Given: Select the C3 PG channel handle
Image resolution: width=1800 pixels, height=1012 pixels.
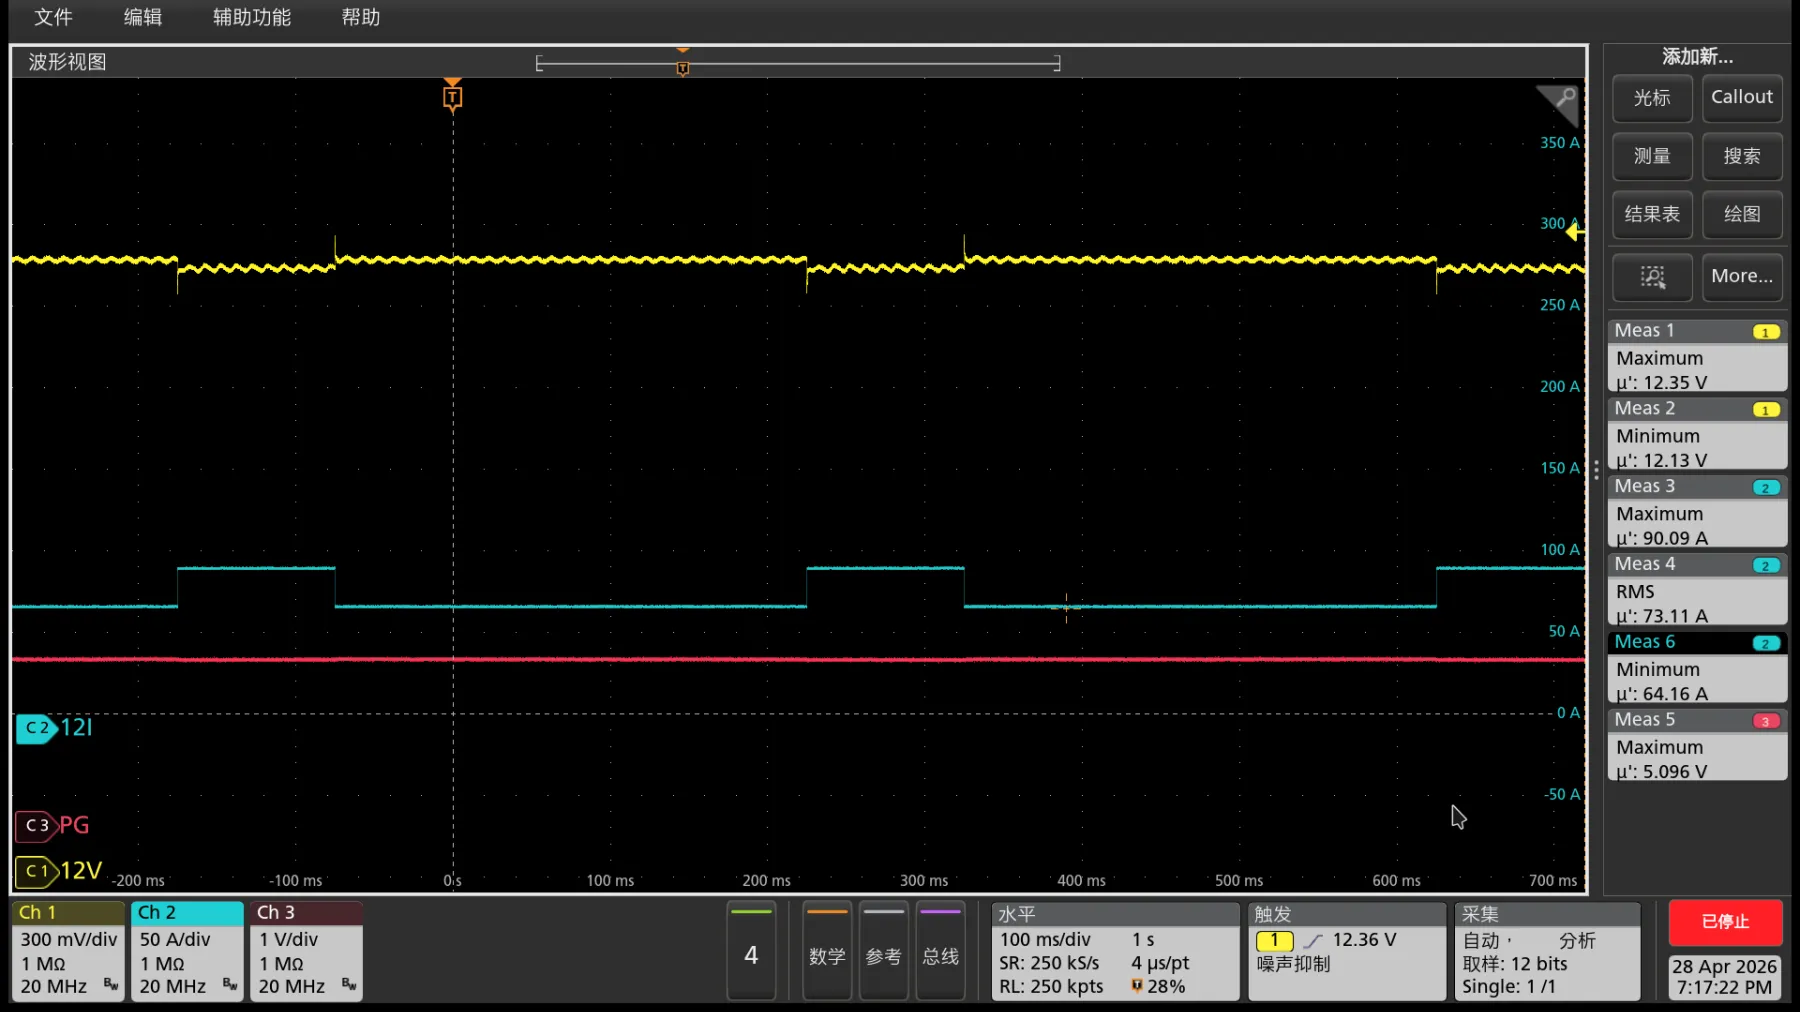Looking at the screenshot, I should (36, 825).
